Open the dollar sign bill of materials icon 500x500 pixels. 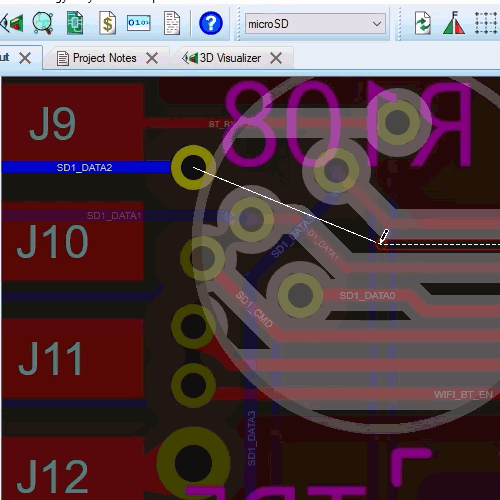click(107, 23)
